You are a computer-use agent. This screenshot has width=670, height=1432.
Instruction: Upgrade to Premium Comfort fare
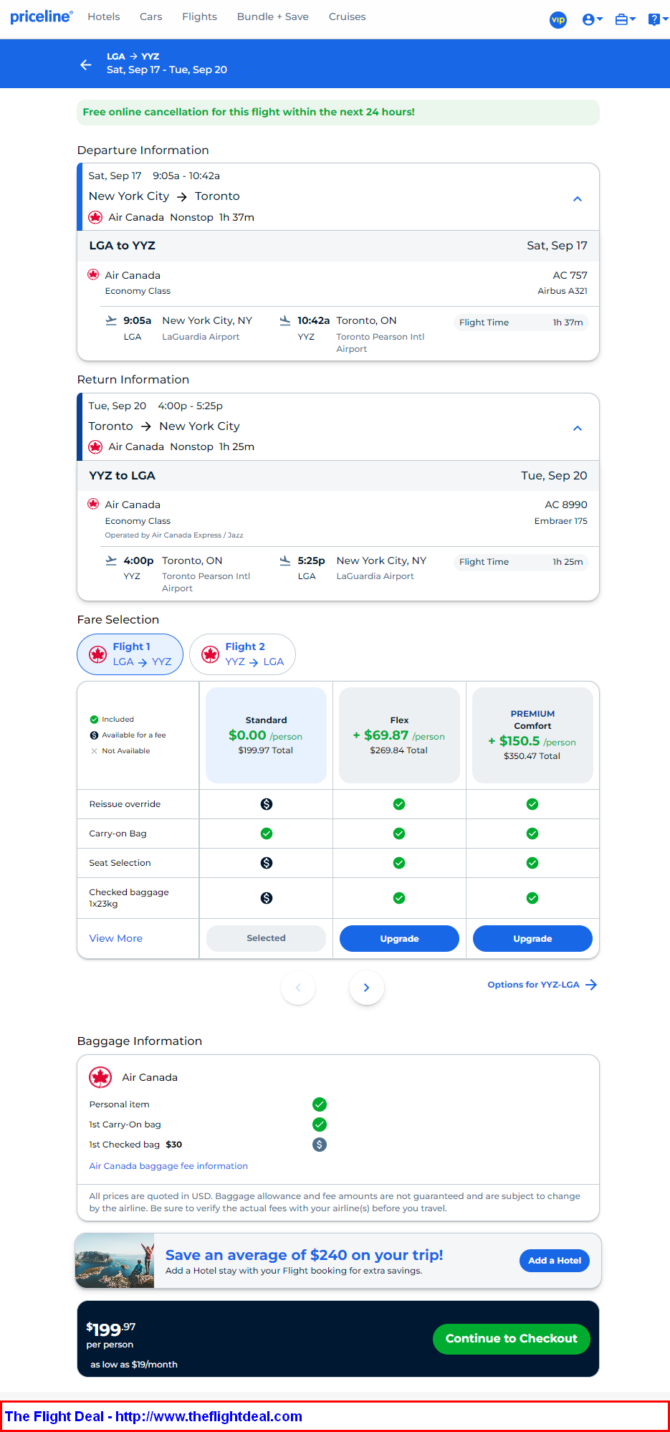(x=532, y=938)
